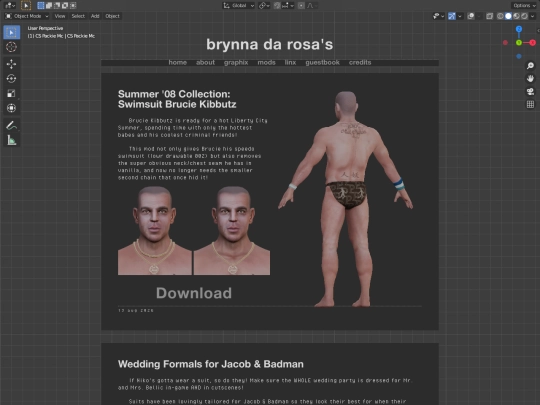Toggle the snapping magnet icon
The height and width of the screenshot is (405, 540).
[277, 6]
